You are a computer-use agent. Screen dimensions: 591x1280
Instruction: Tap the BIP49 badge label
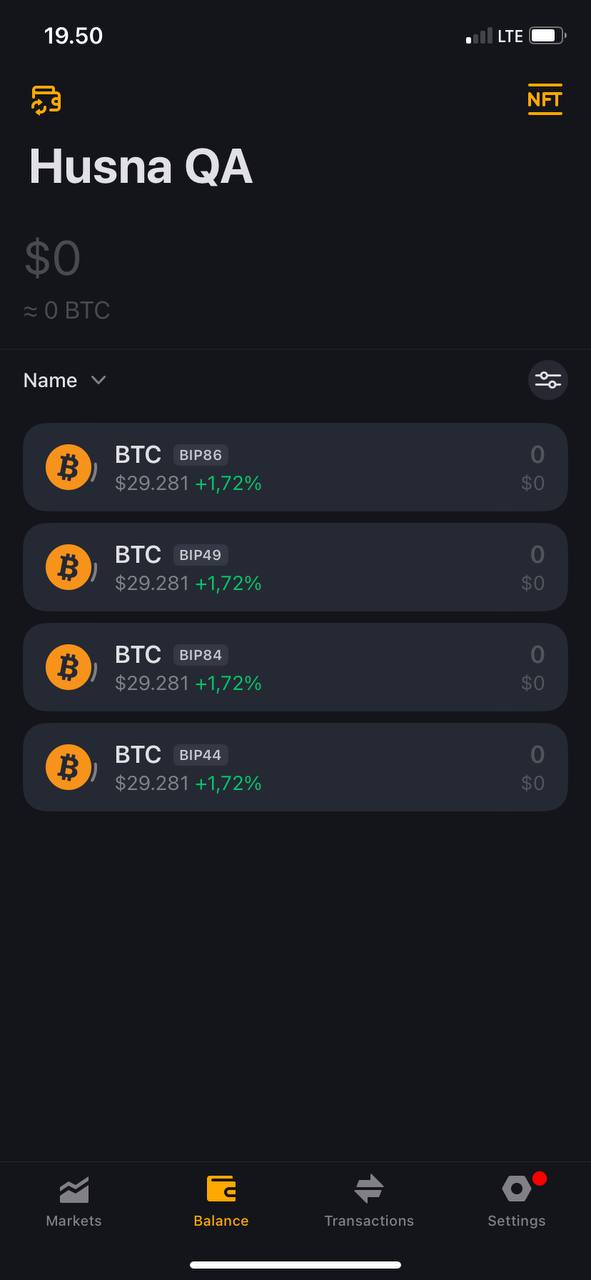point(200,555)
